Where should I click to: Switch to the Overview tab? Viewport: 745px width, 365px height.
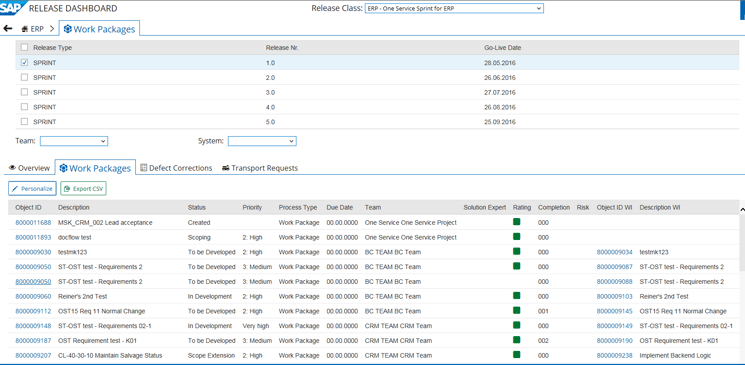coord(29,168)
